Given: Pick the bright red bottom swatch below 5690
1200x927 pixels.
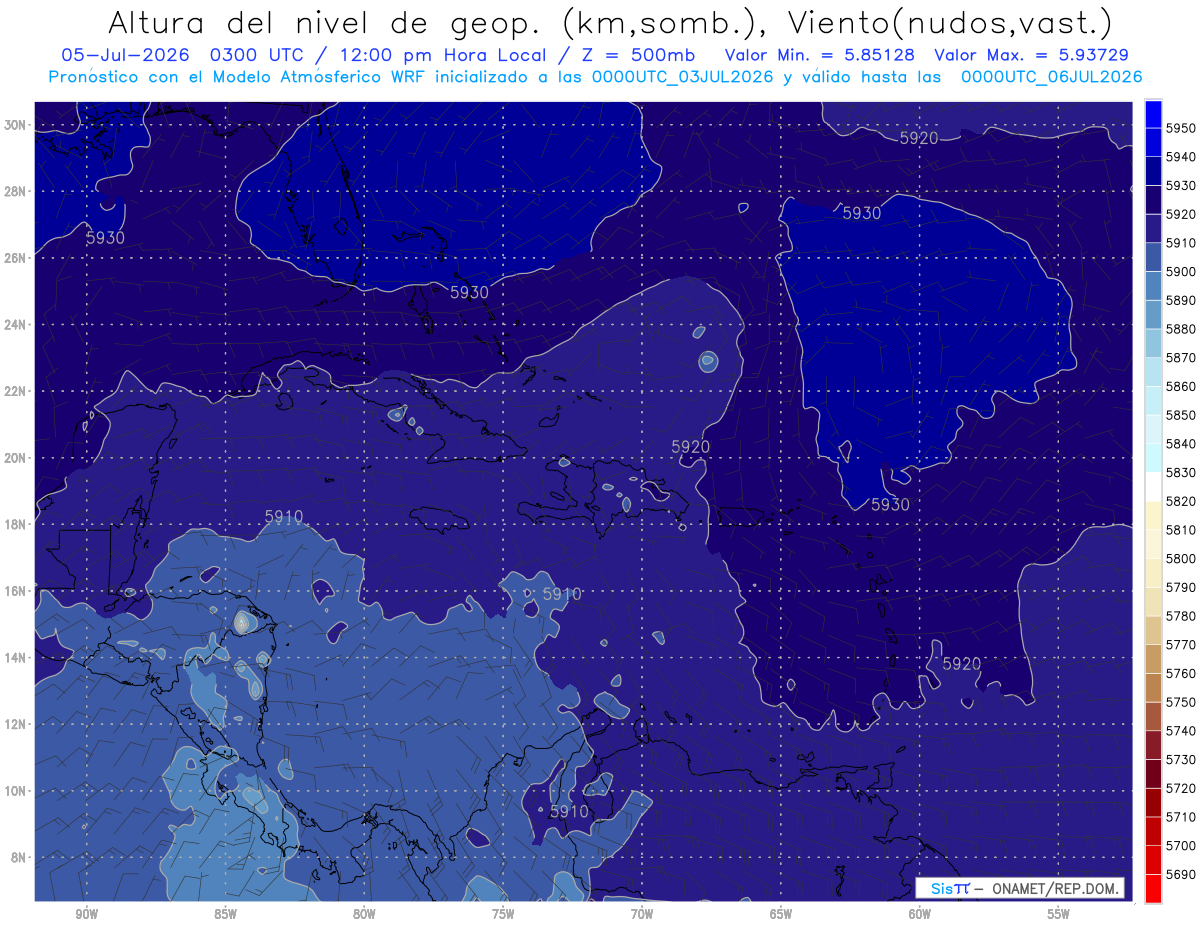Looking at the screenshot, I should [1153, 889].
